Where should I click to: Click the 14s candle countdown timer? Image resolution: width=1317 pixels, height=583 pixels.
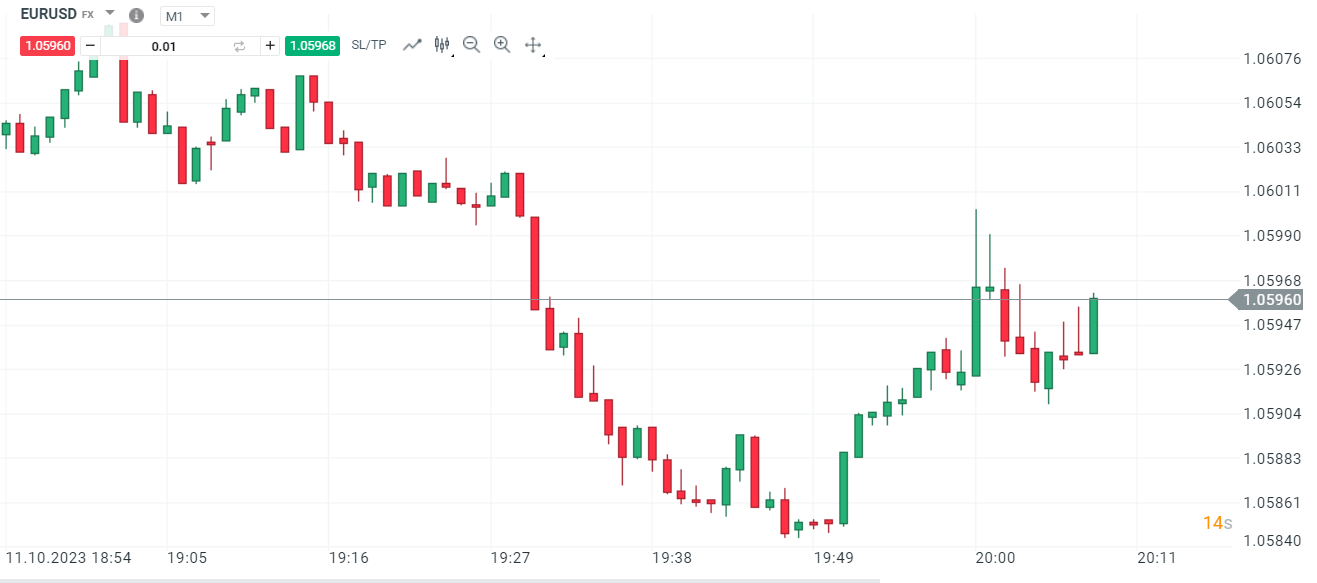pos(1217,523)
